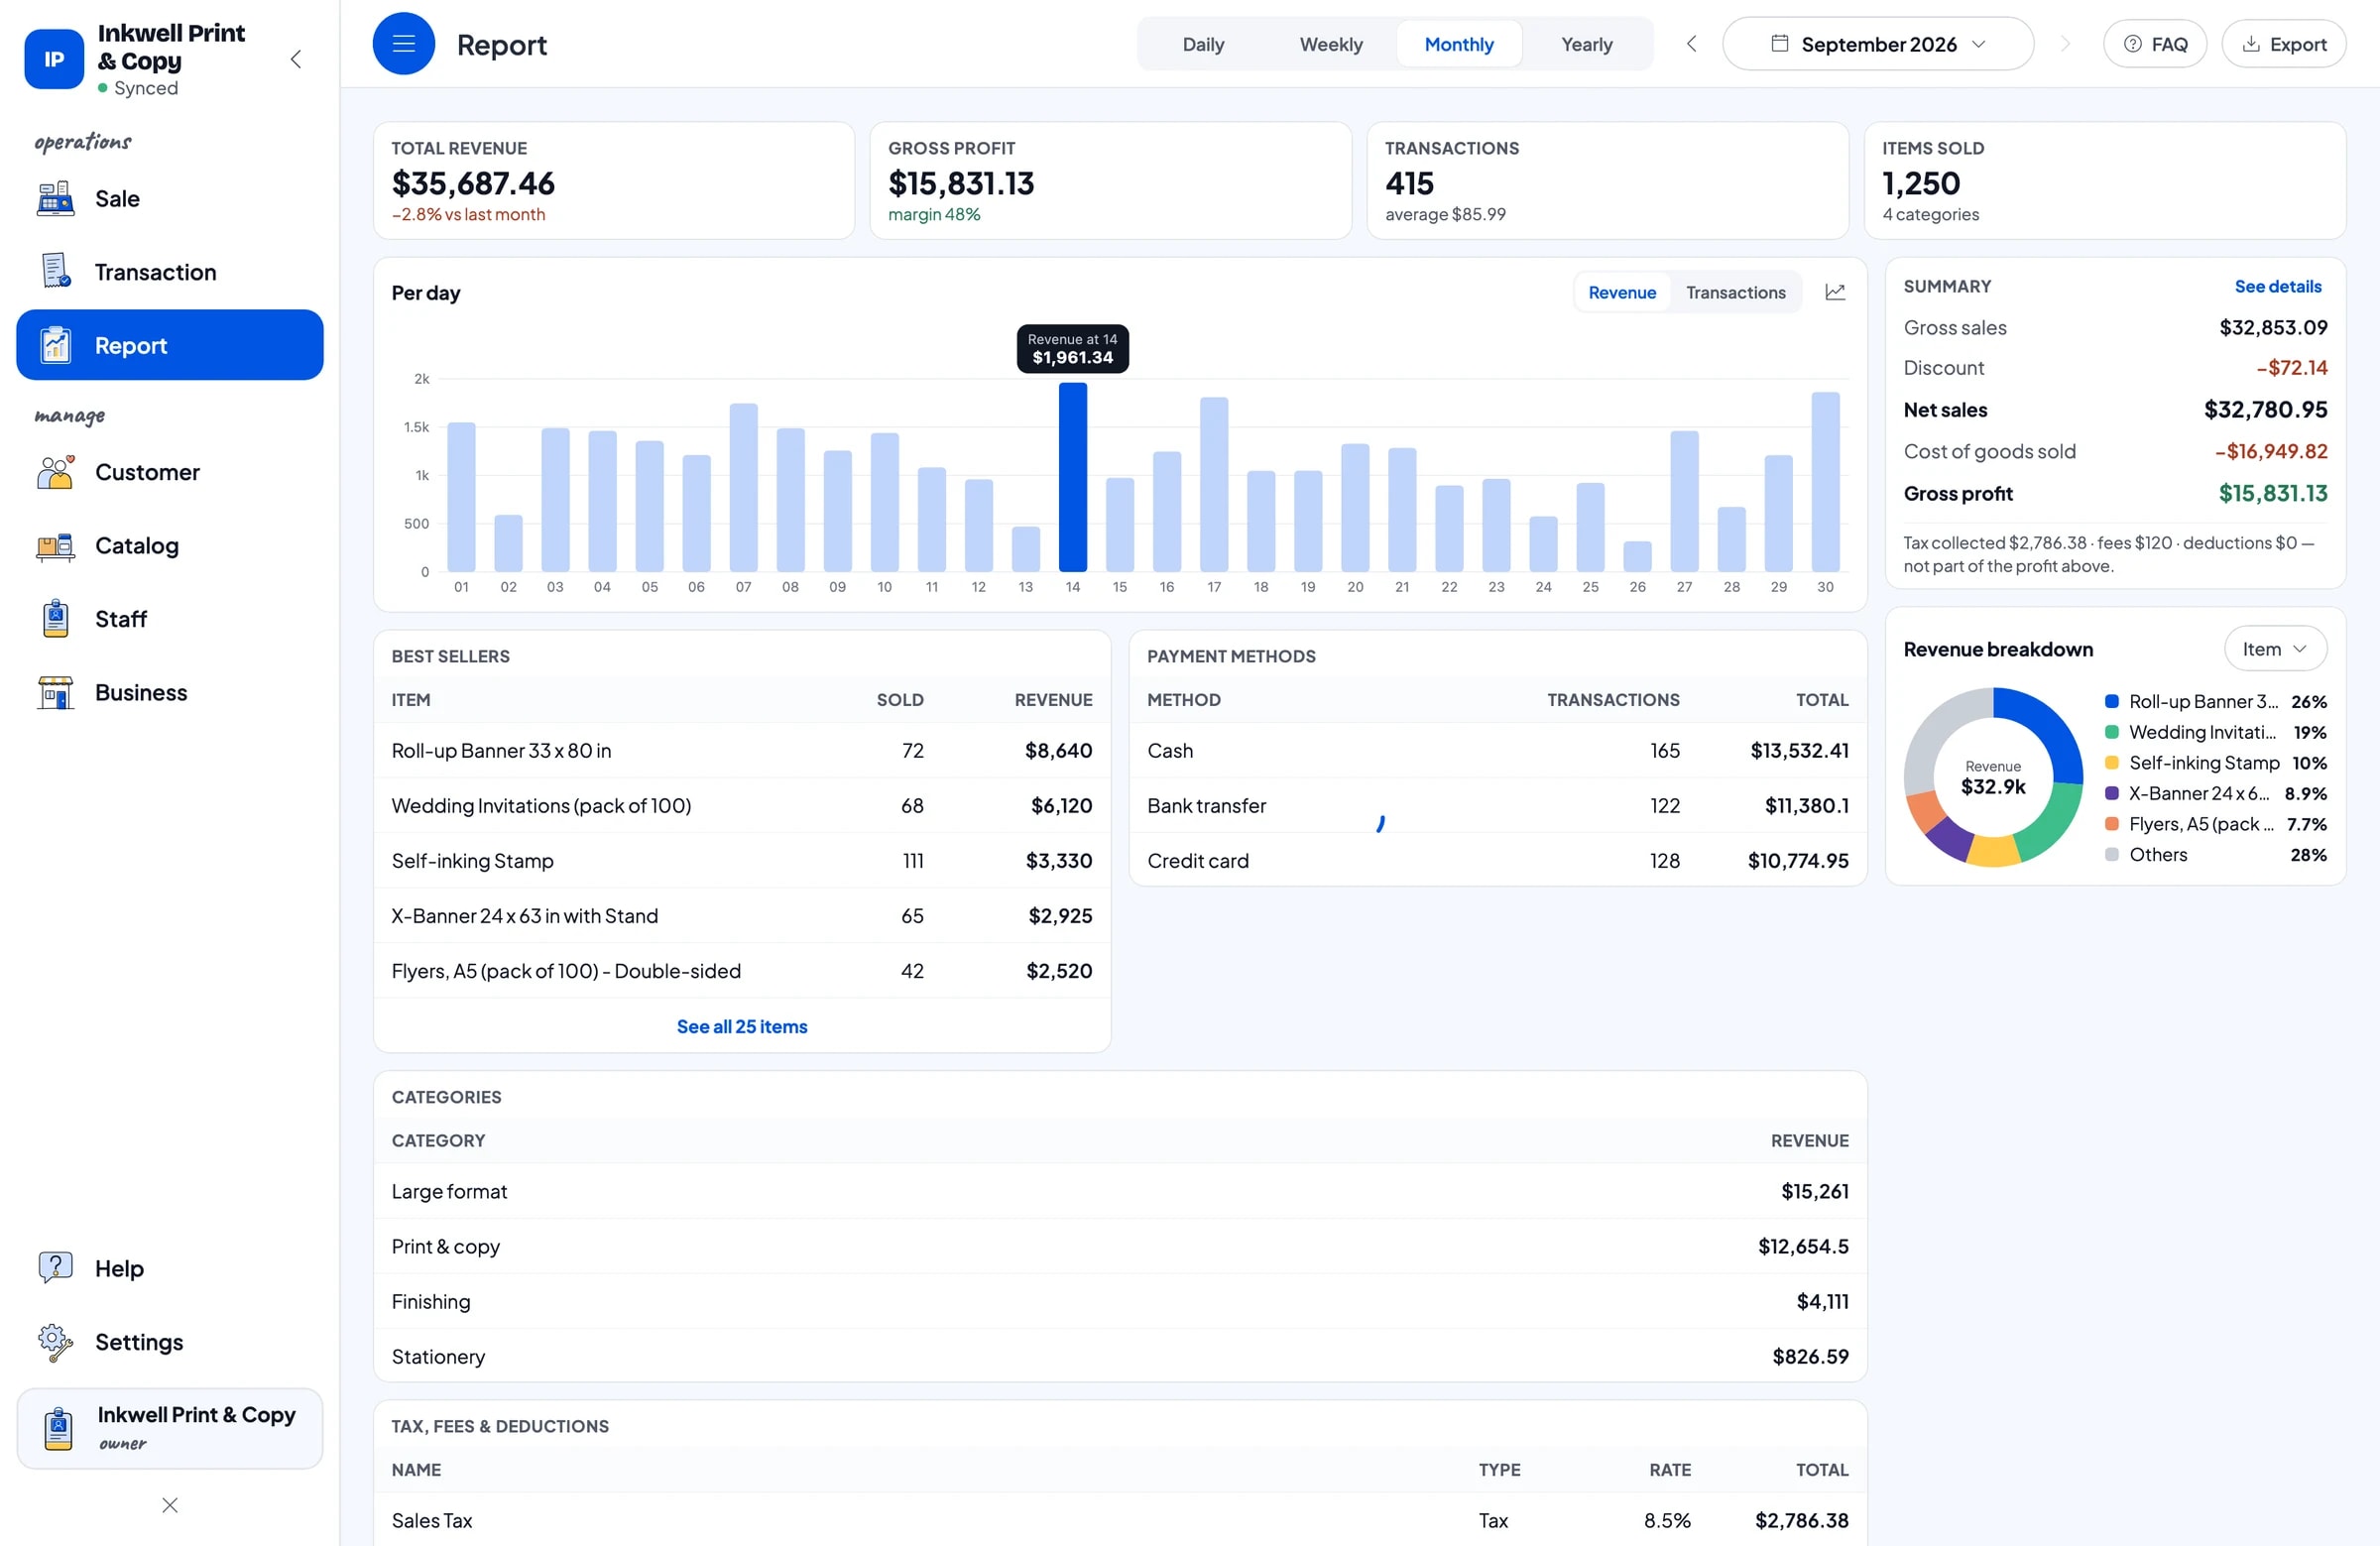Open the Business page
2380x1546 pixels.
tap(170, 692)
